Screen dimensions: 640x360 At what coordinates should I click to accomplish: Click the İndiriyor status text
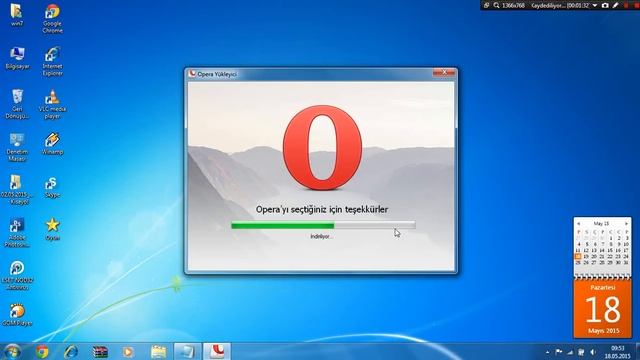coord(321,236)
